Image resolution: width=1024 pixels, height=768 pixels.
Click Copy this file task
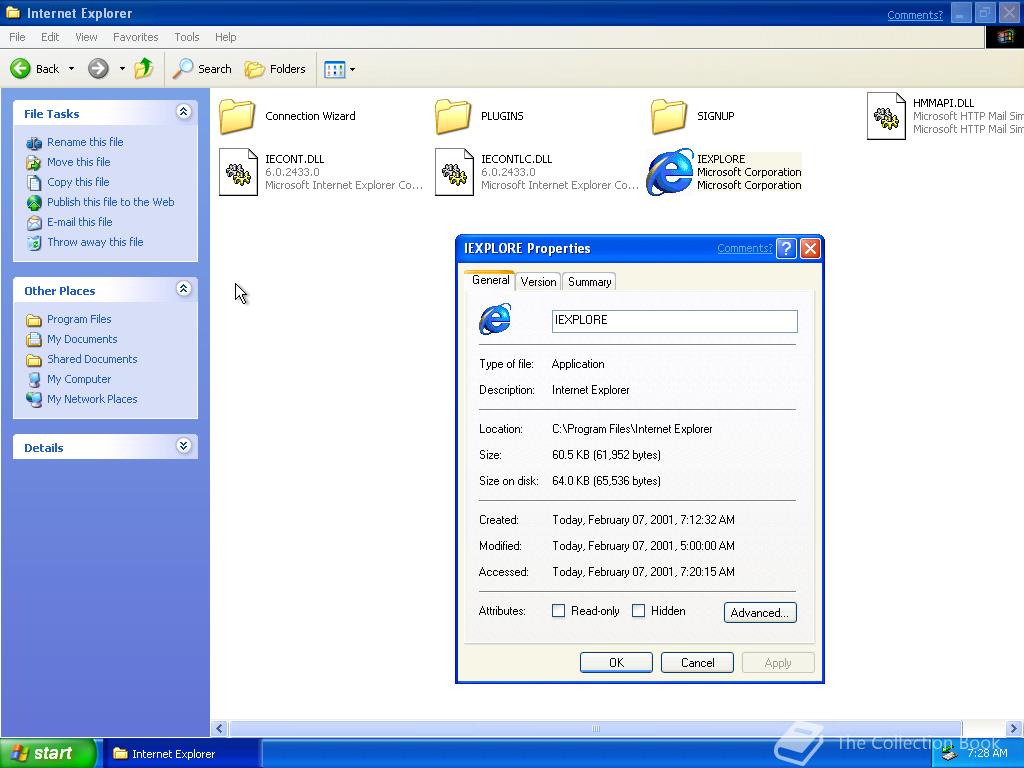point(78,182)
